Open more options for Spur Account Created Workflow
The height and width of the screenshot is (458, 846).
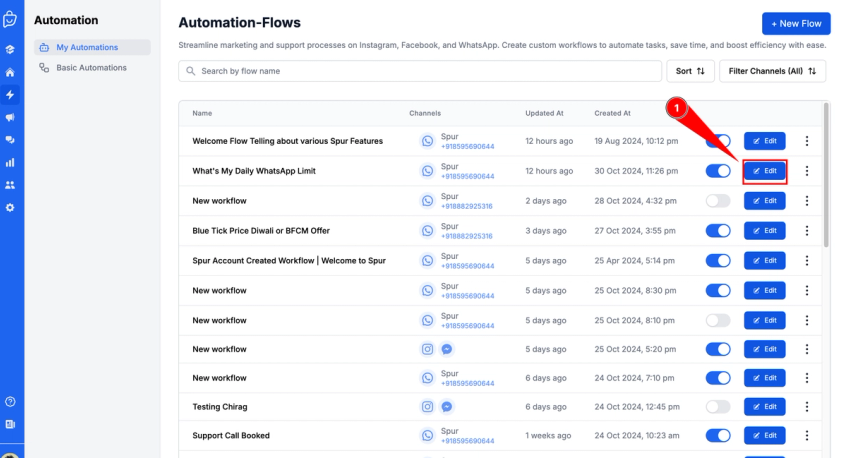[807, 261]
